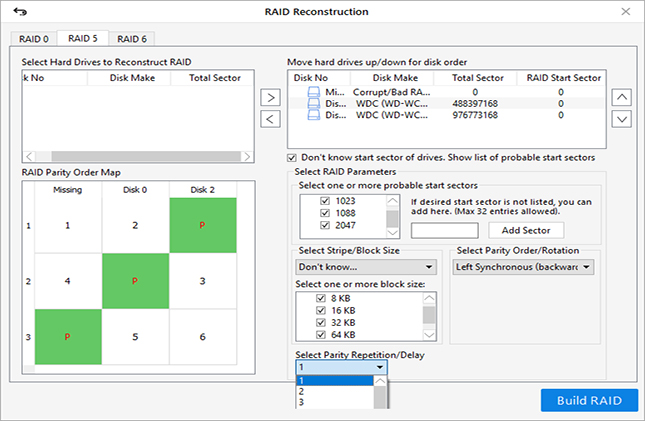This screenshot has height=421, width=645.
Task: Remove drive with the < arrow button
Action: click(270, 119)
